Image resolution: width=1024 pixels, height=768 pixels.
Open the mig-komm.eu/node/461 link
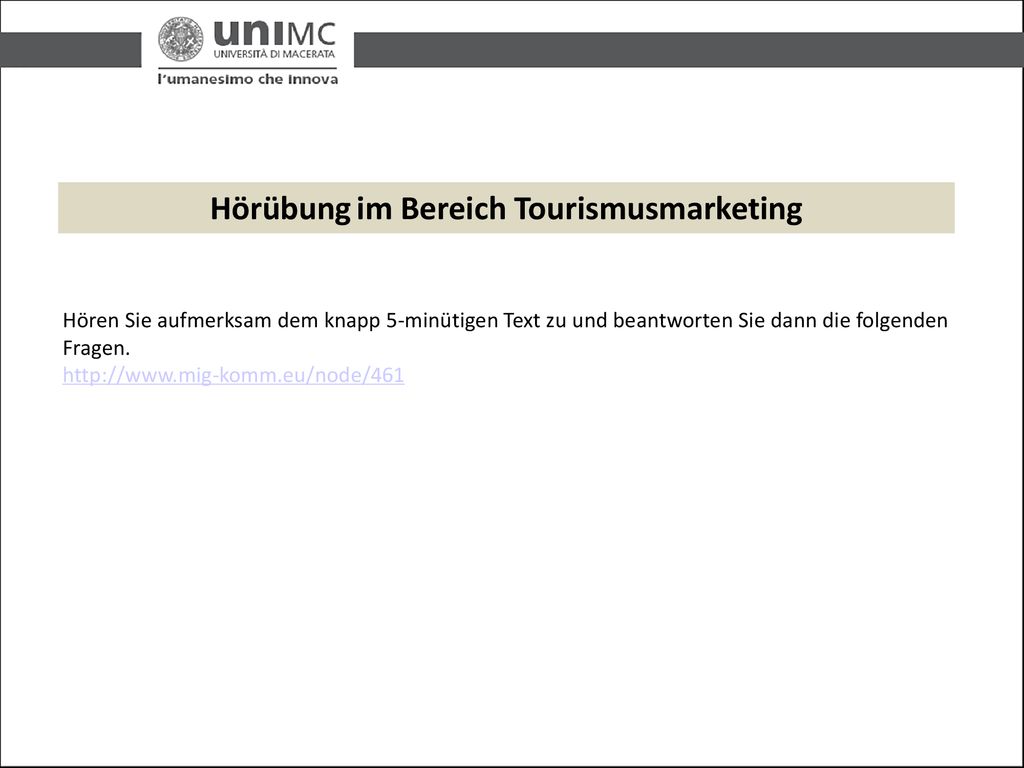pos(233,375)
